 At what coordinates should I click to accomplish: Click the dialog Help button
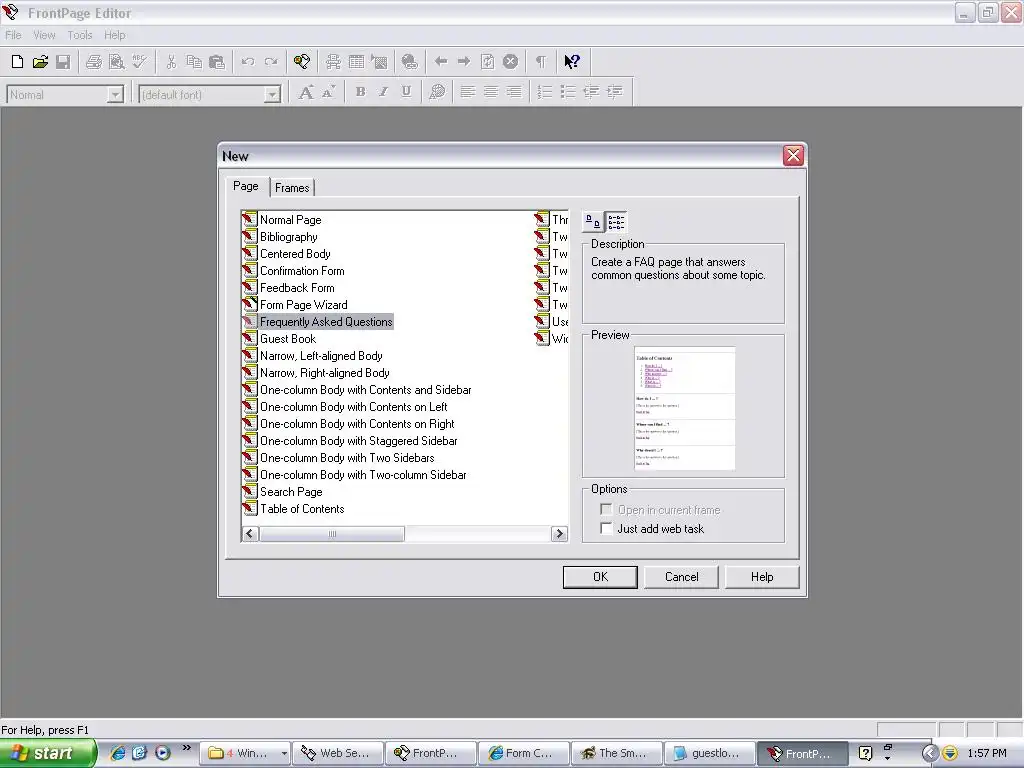tap(762, 577)
